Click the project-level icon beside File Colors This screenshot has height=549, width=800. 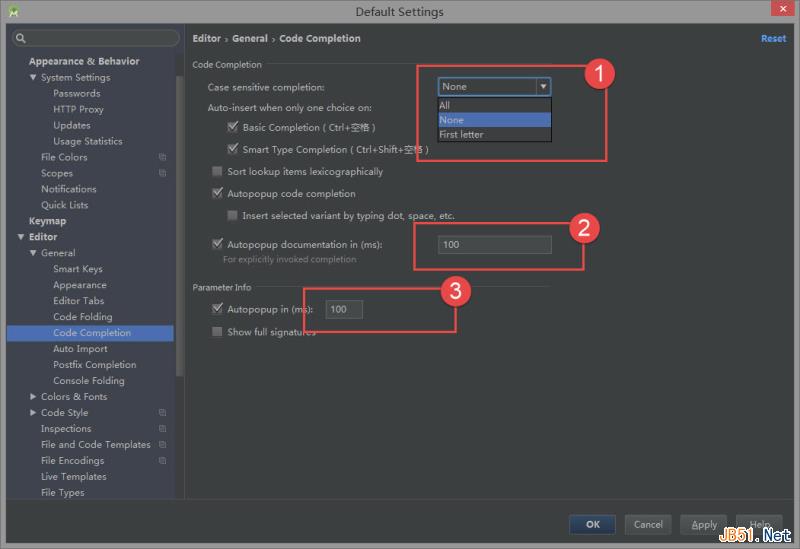click(x=162, y=157)
